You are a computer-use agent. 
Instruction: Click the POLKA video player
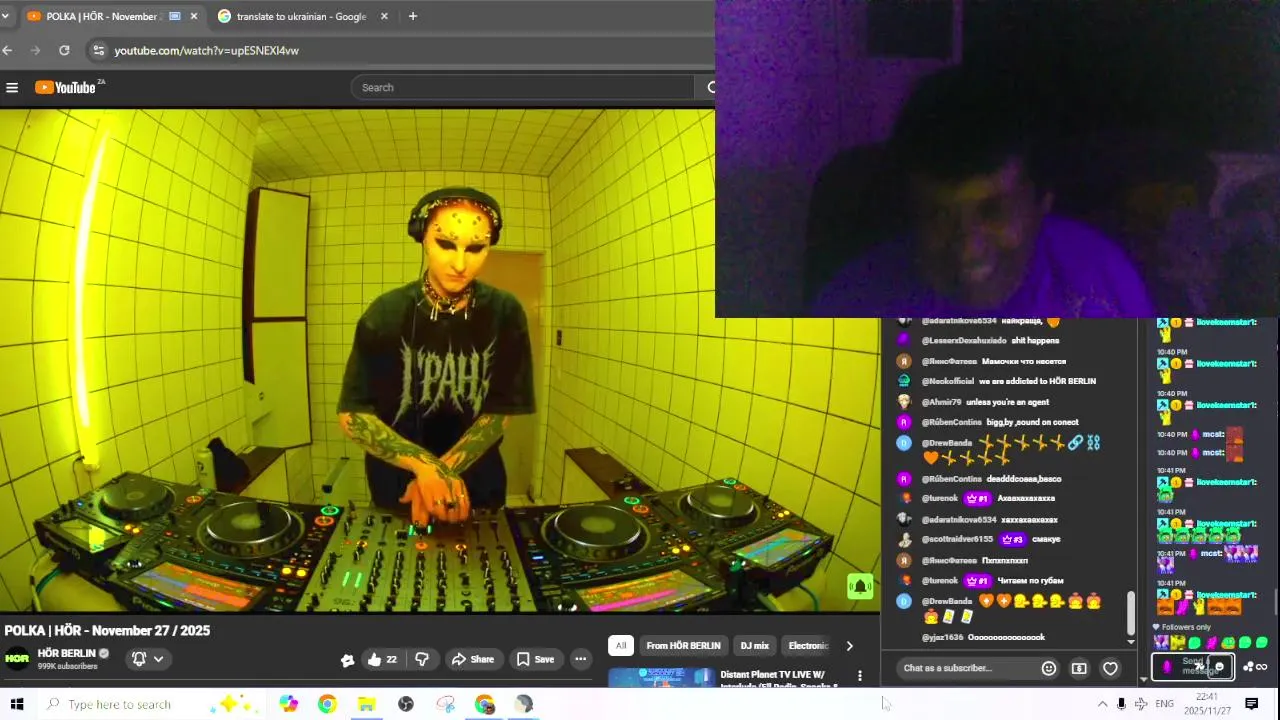[440, 360]
